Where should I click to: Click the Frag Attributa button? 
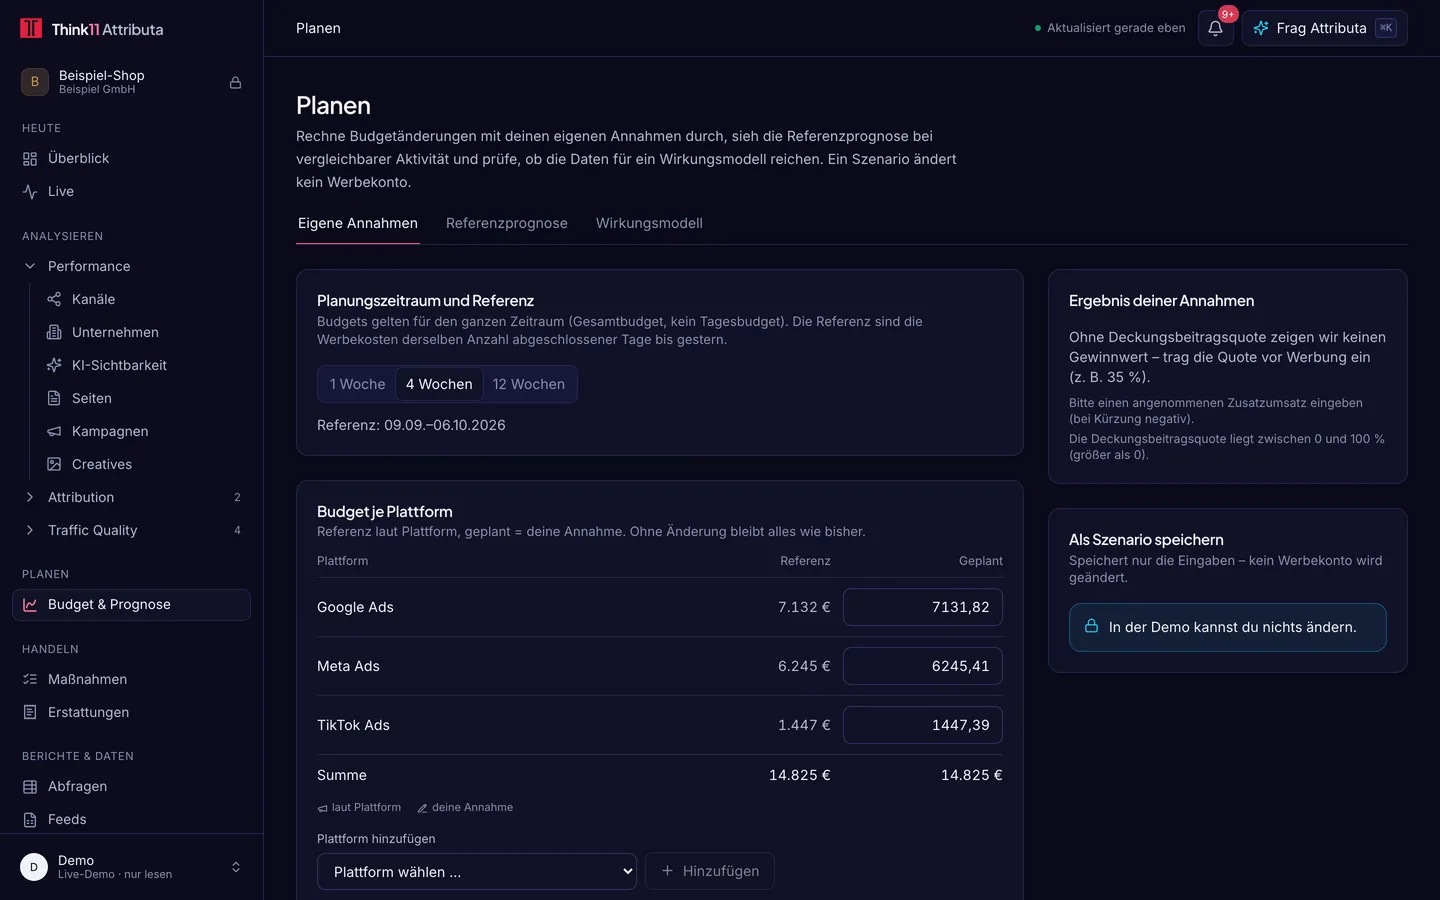[1324, 28]
